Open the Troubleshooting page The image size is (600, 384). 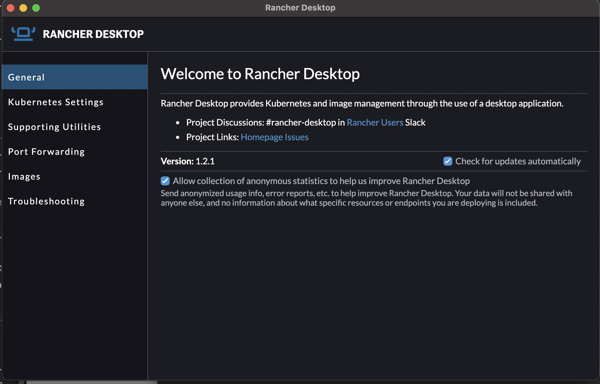click(x=75, y=202)
